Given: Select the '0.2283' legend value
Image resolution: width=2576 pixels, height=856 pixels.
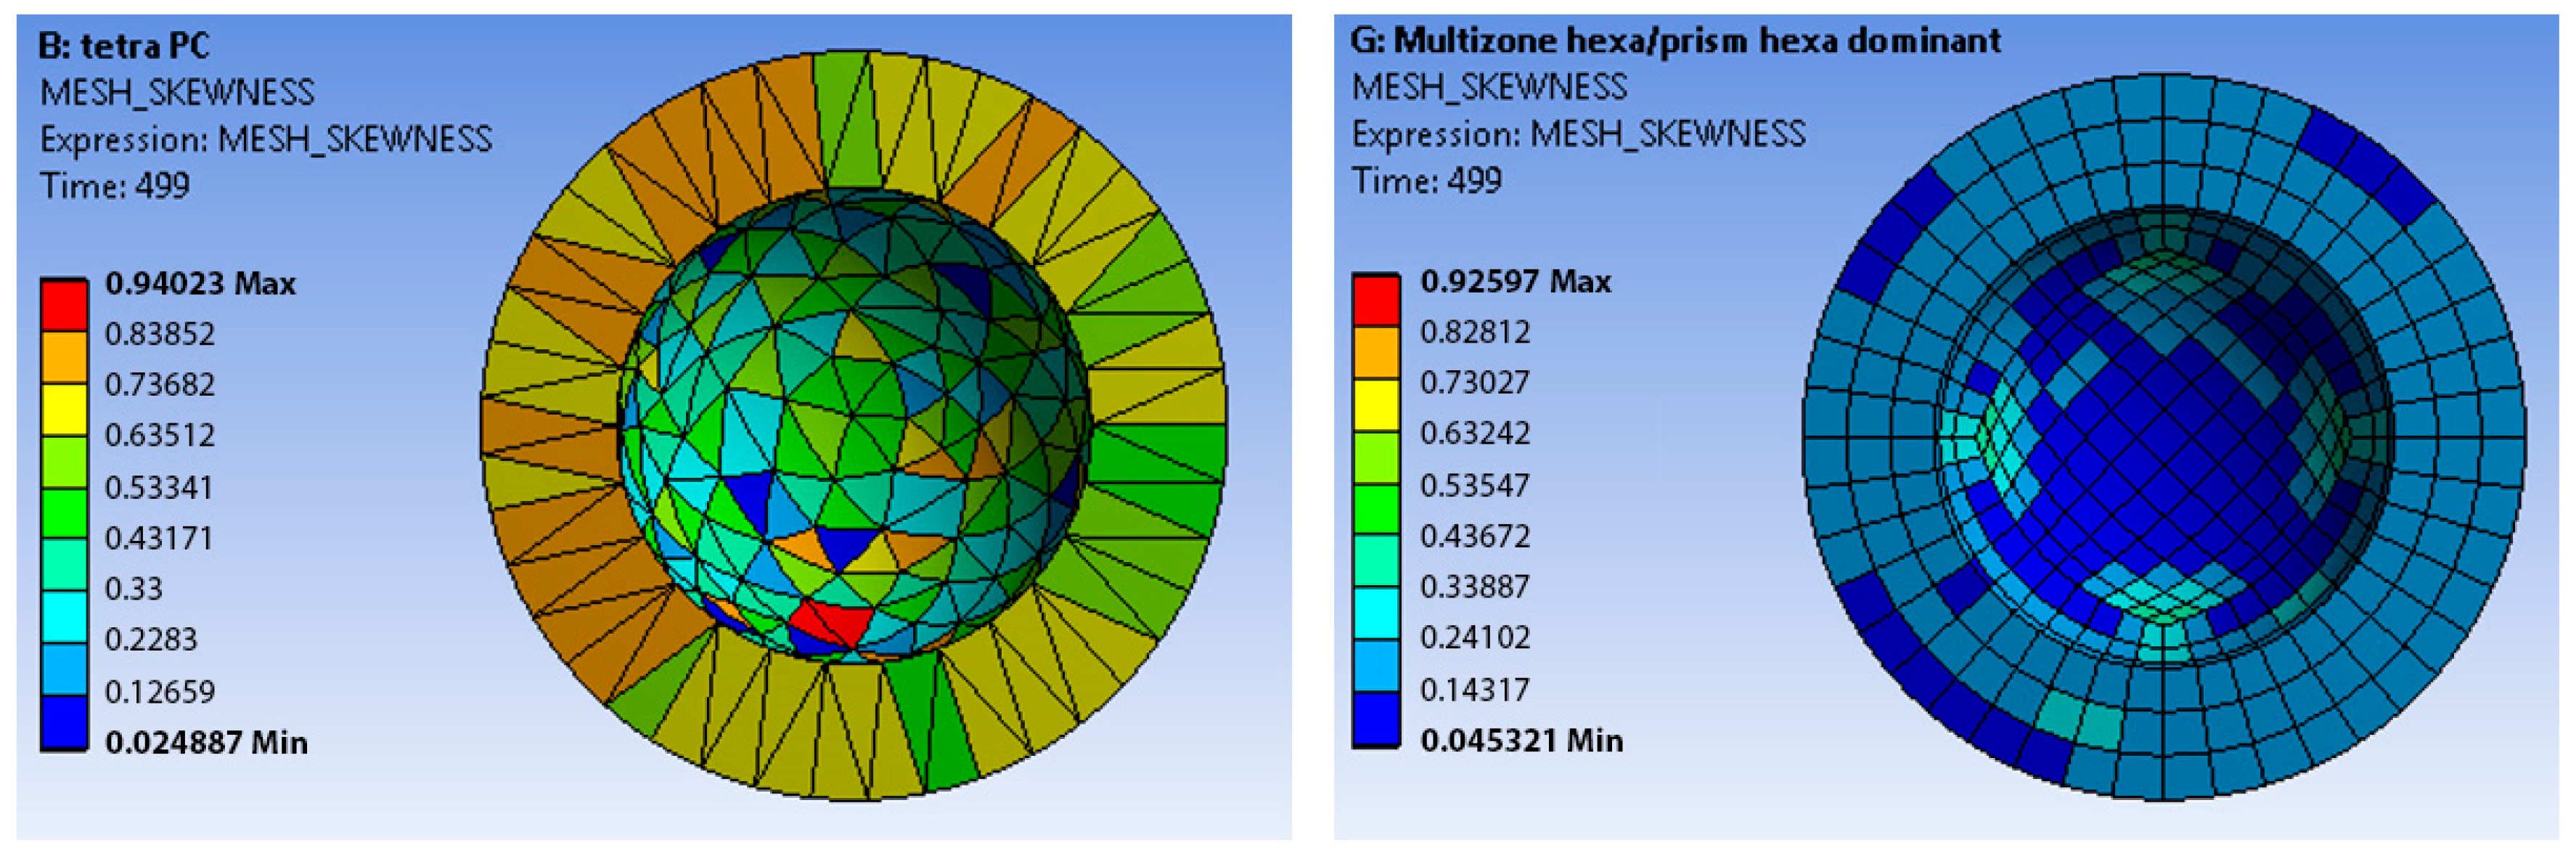Looking at the screenshot, I should [151, 640].
